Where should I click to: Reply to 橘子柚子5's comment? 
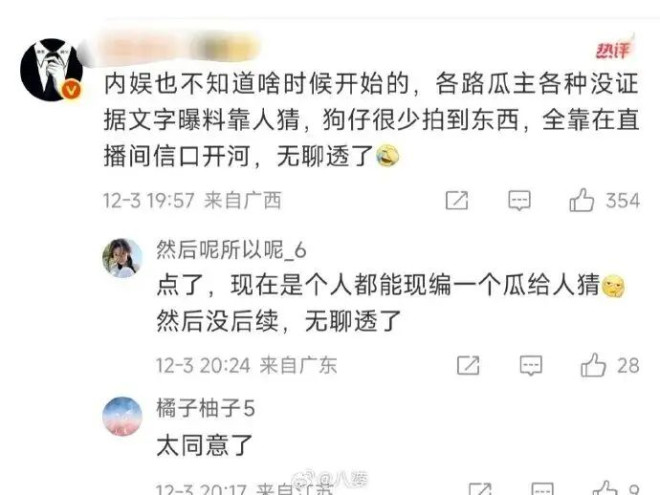[x=543, y=489]
